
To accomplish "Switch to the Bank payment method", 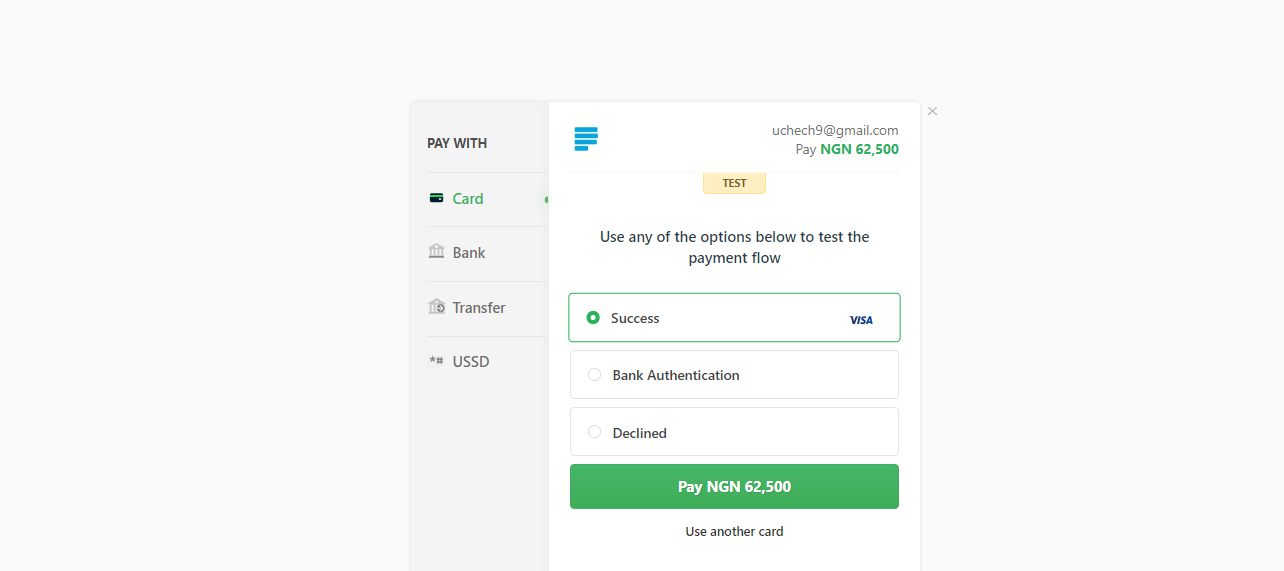I will coord(469,253).
